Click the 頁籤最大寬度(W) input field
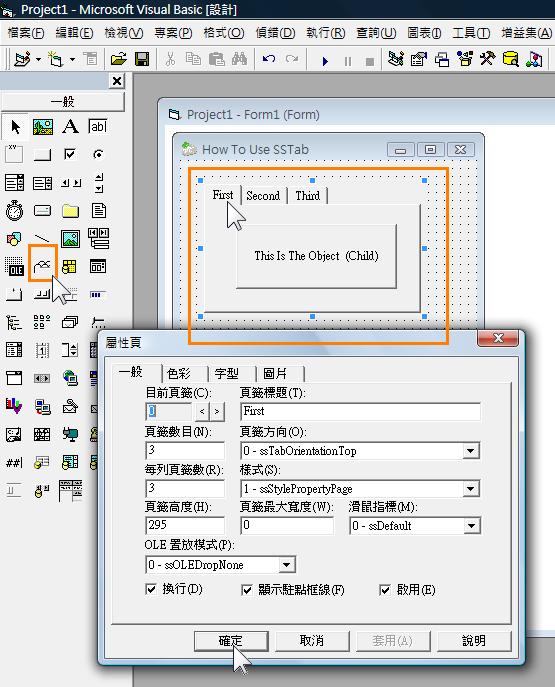The width and height of the screenshot is (555, 687). tap(287, 525)
